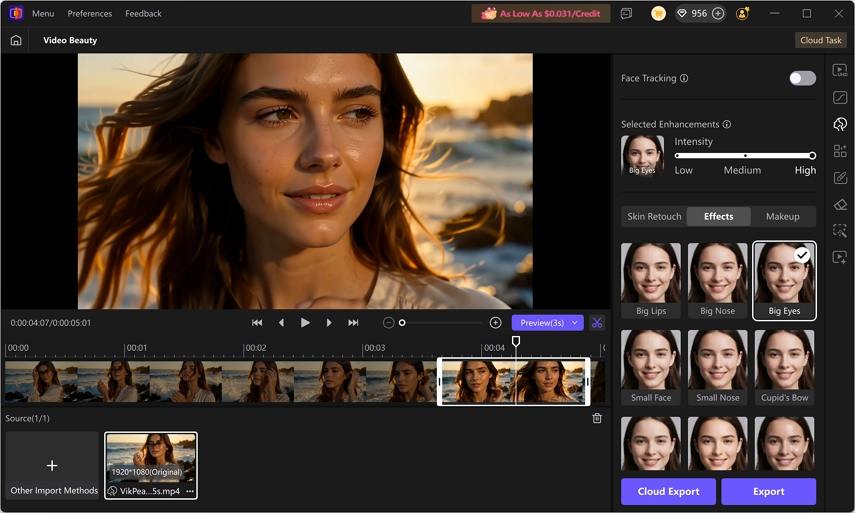Select the curve adjustment tool in sidebar
The height and width of the screenshot is (513, 855).
pyautogui.click(x=840, y=97)
